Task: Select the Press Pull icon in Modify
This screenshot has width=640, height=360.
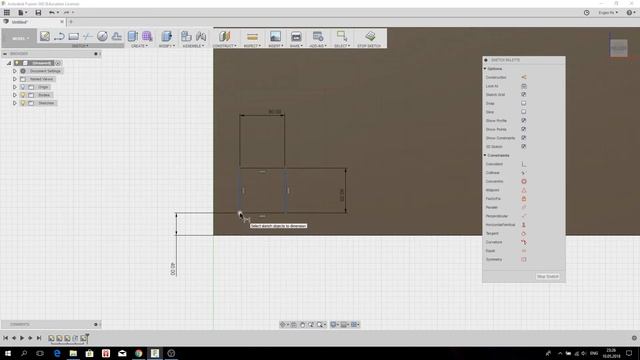Action: coord(166,36)
